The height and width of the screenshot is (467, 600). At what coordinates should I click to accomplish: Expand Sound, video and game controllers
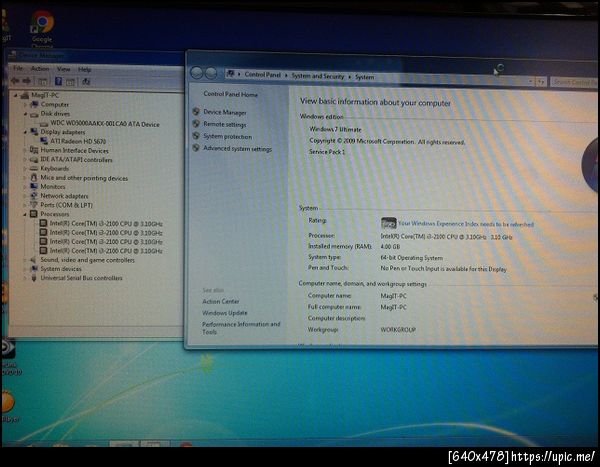[x=25, y=260]
